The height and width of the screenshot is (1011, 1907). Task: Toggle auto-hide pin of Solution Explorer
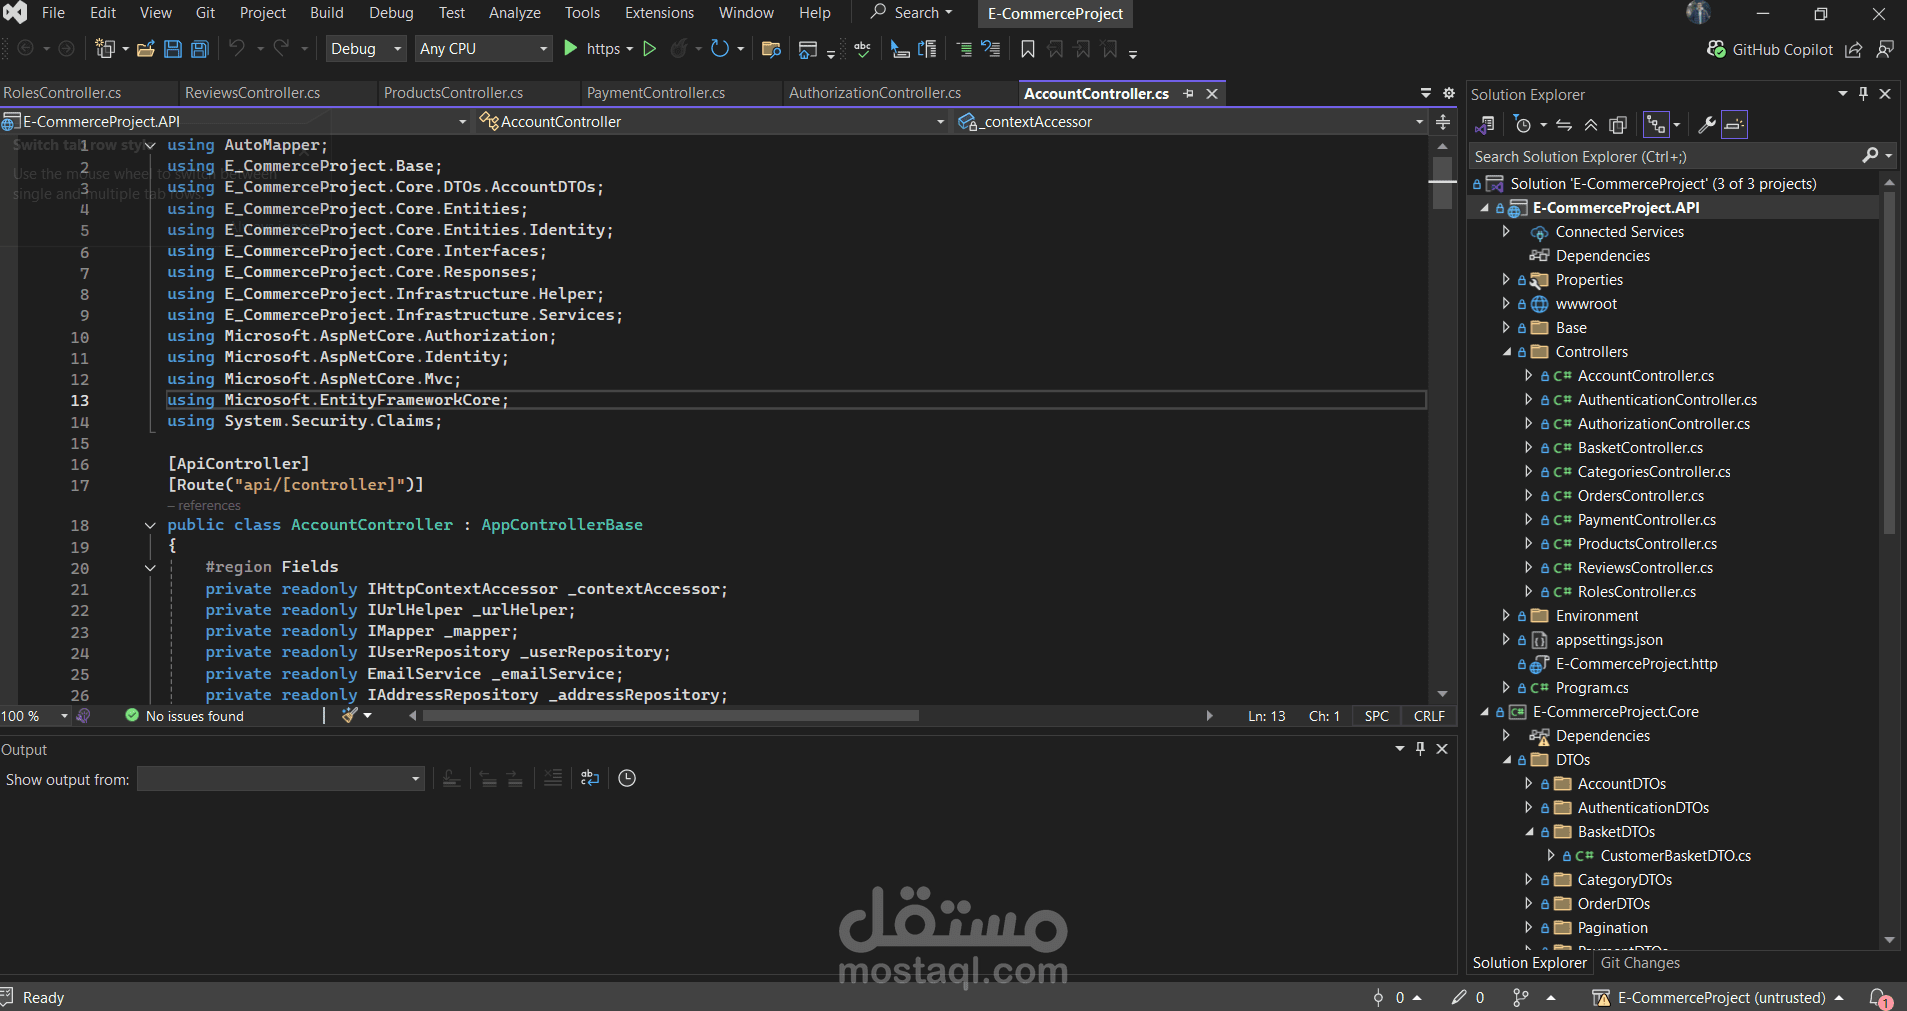pos(1863,93)
